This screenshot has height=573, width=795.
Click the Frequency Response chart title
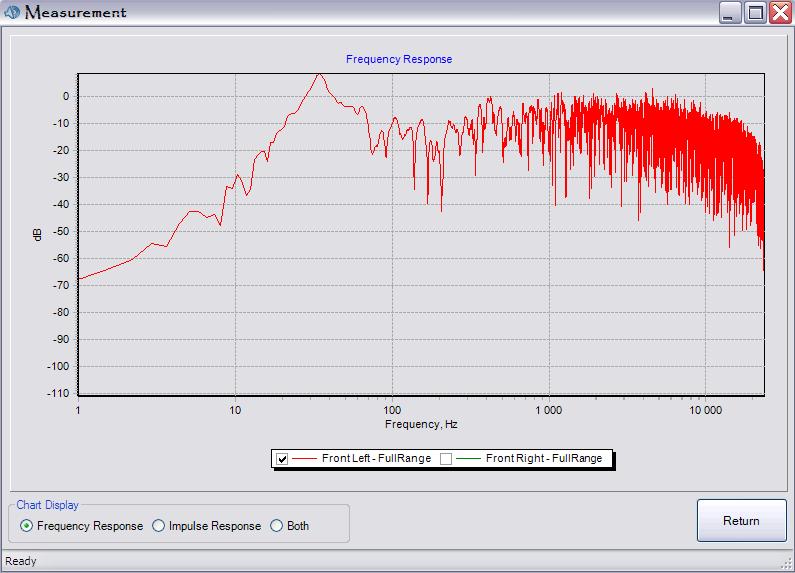pyautogui.click(x=399, y=59)
